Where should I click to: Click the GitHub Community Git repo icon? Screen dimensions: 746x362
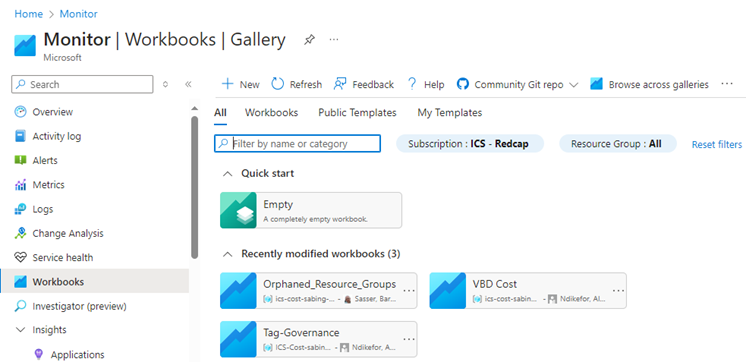462,84
